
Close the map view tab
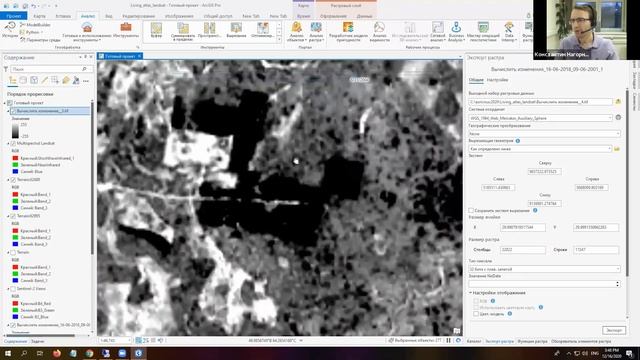pyautogui.click(x=140, y=56)
